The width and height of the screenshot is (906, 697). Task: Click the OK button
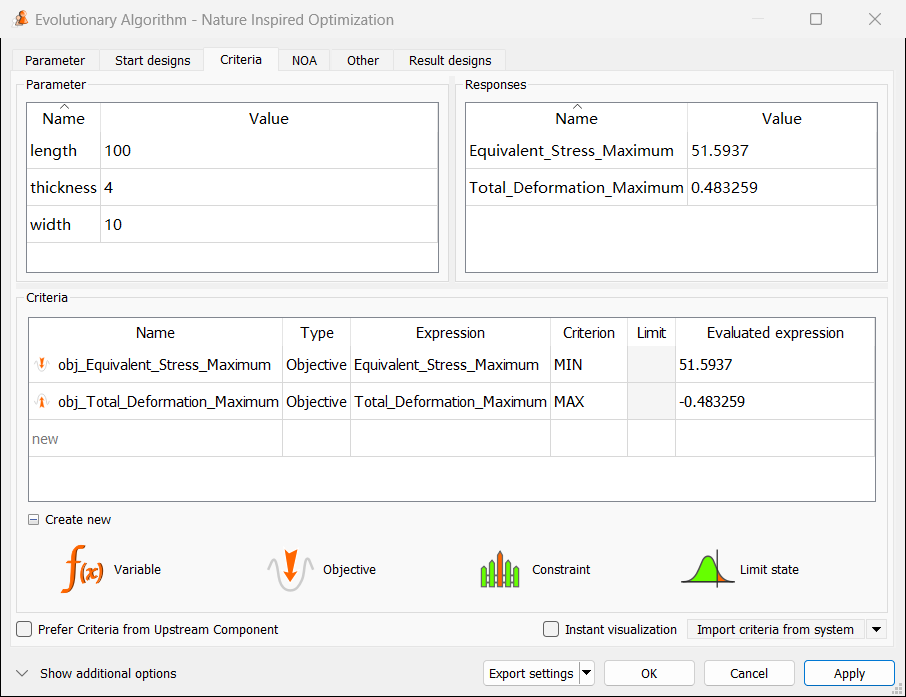(649, 673)
